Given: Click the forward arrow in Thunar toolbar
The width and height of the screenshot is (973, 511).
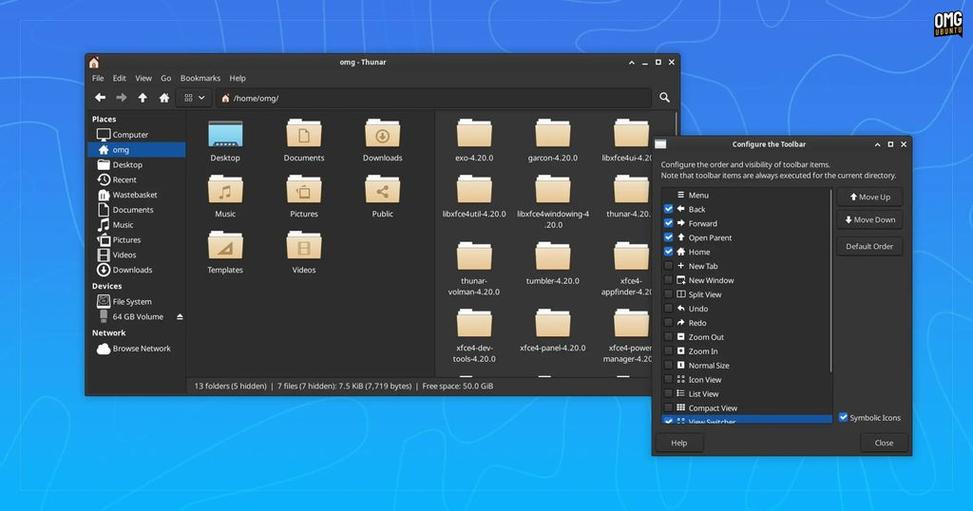Looking at the screenshot, I should [x=122, y=97].
